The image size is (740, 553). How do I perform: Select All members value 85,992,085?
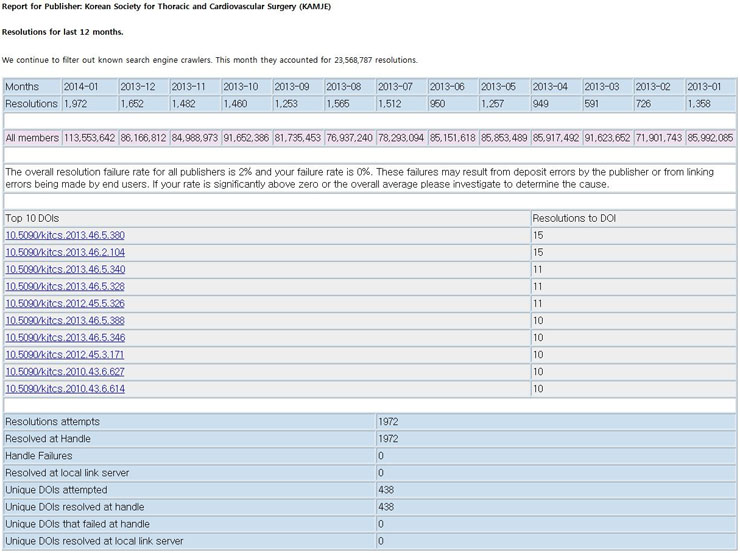point(710,138)
